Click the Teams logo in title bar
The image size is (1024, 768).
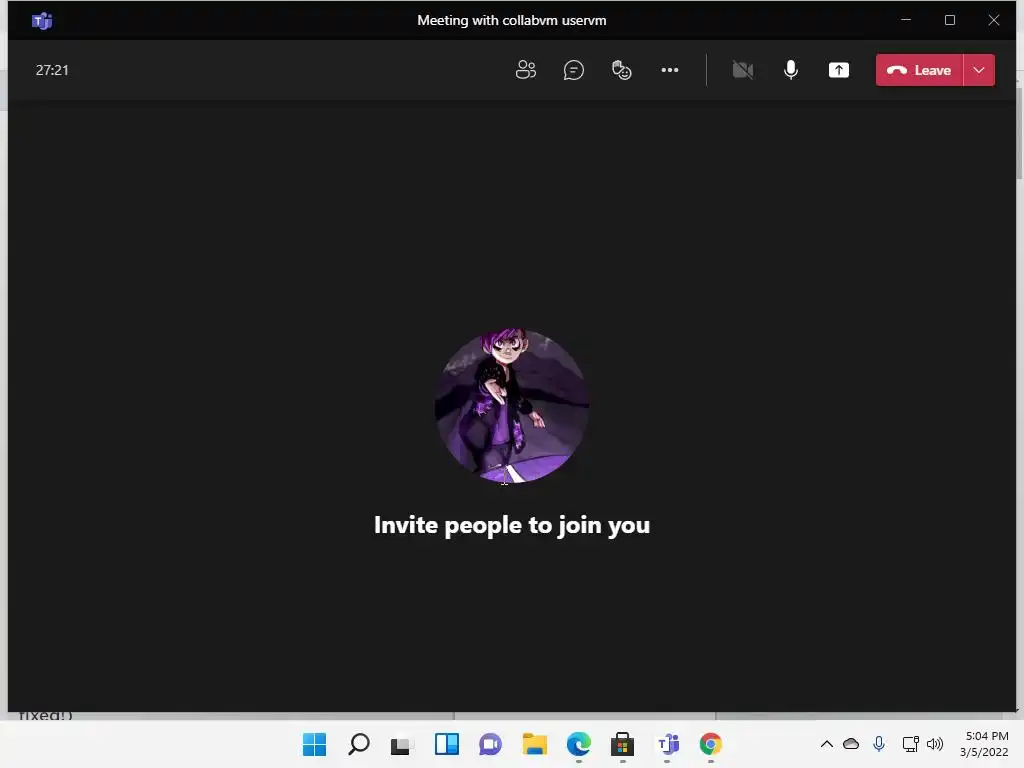pos(42,21)
